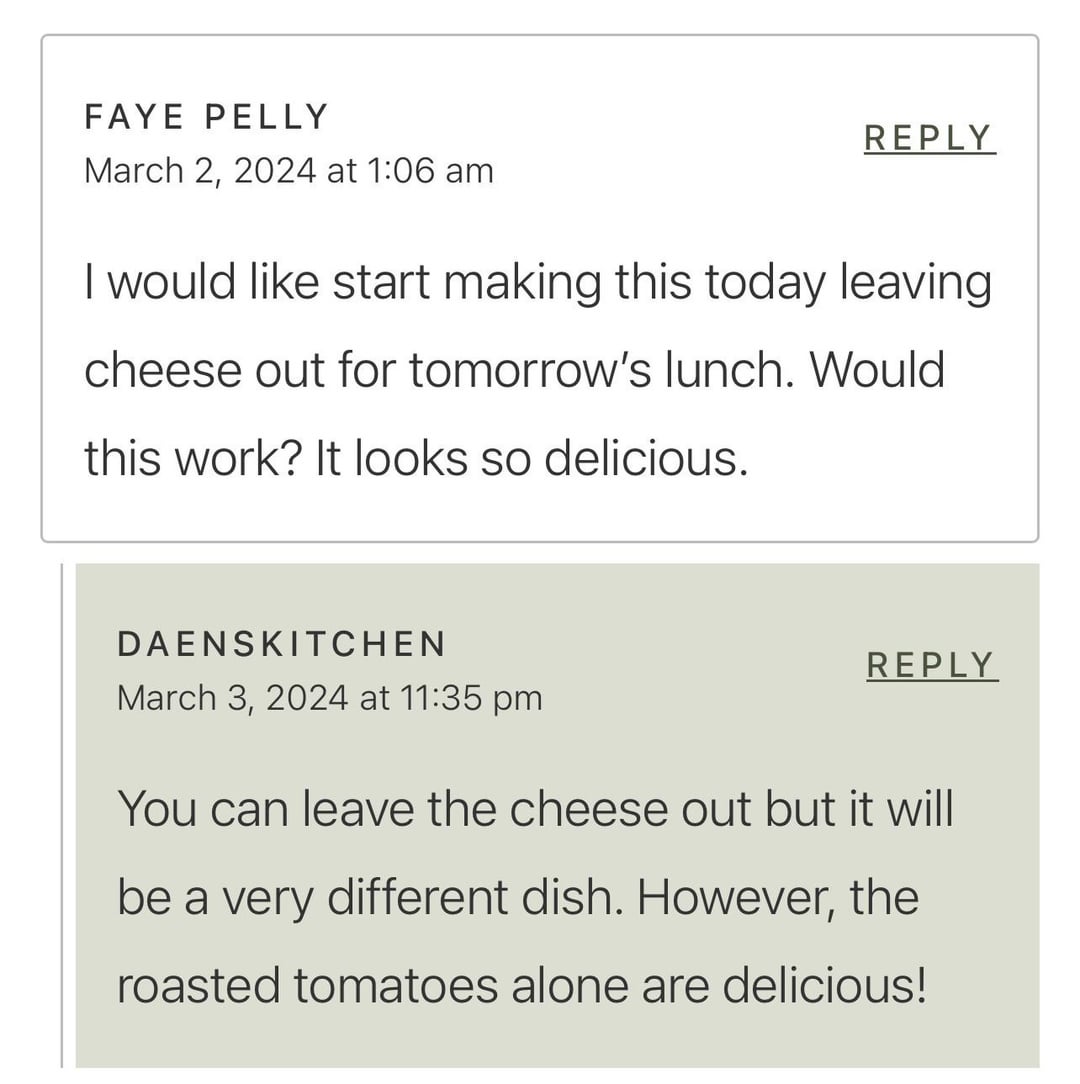This screenshot has width=1080, height=1084.
Task: Click the line "roasted tomatoes alone are delicious!"
Action: 521,985
